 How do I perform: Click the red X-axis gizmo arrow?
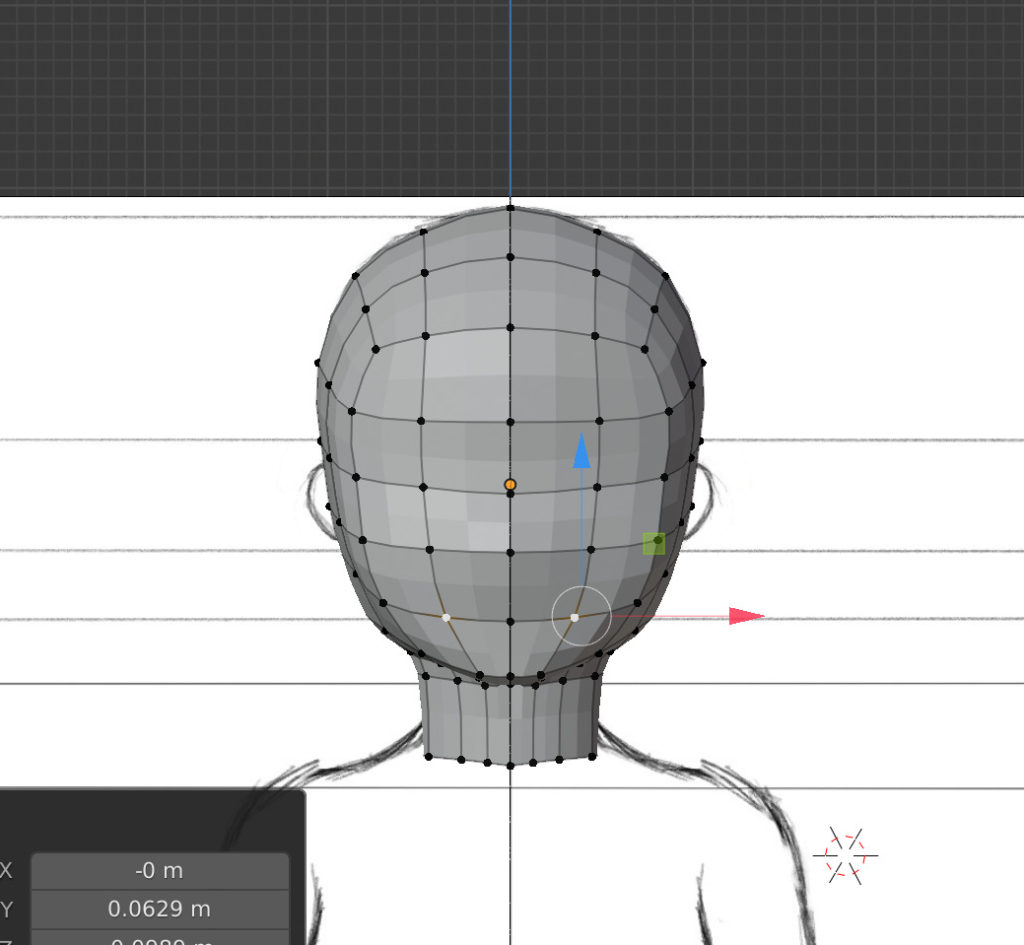click(x=745, y=616)
